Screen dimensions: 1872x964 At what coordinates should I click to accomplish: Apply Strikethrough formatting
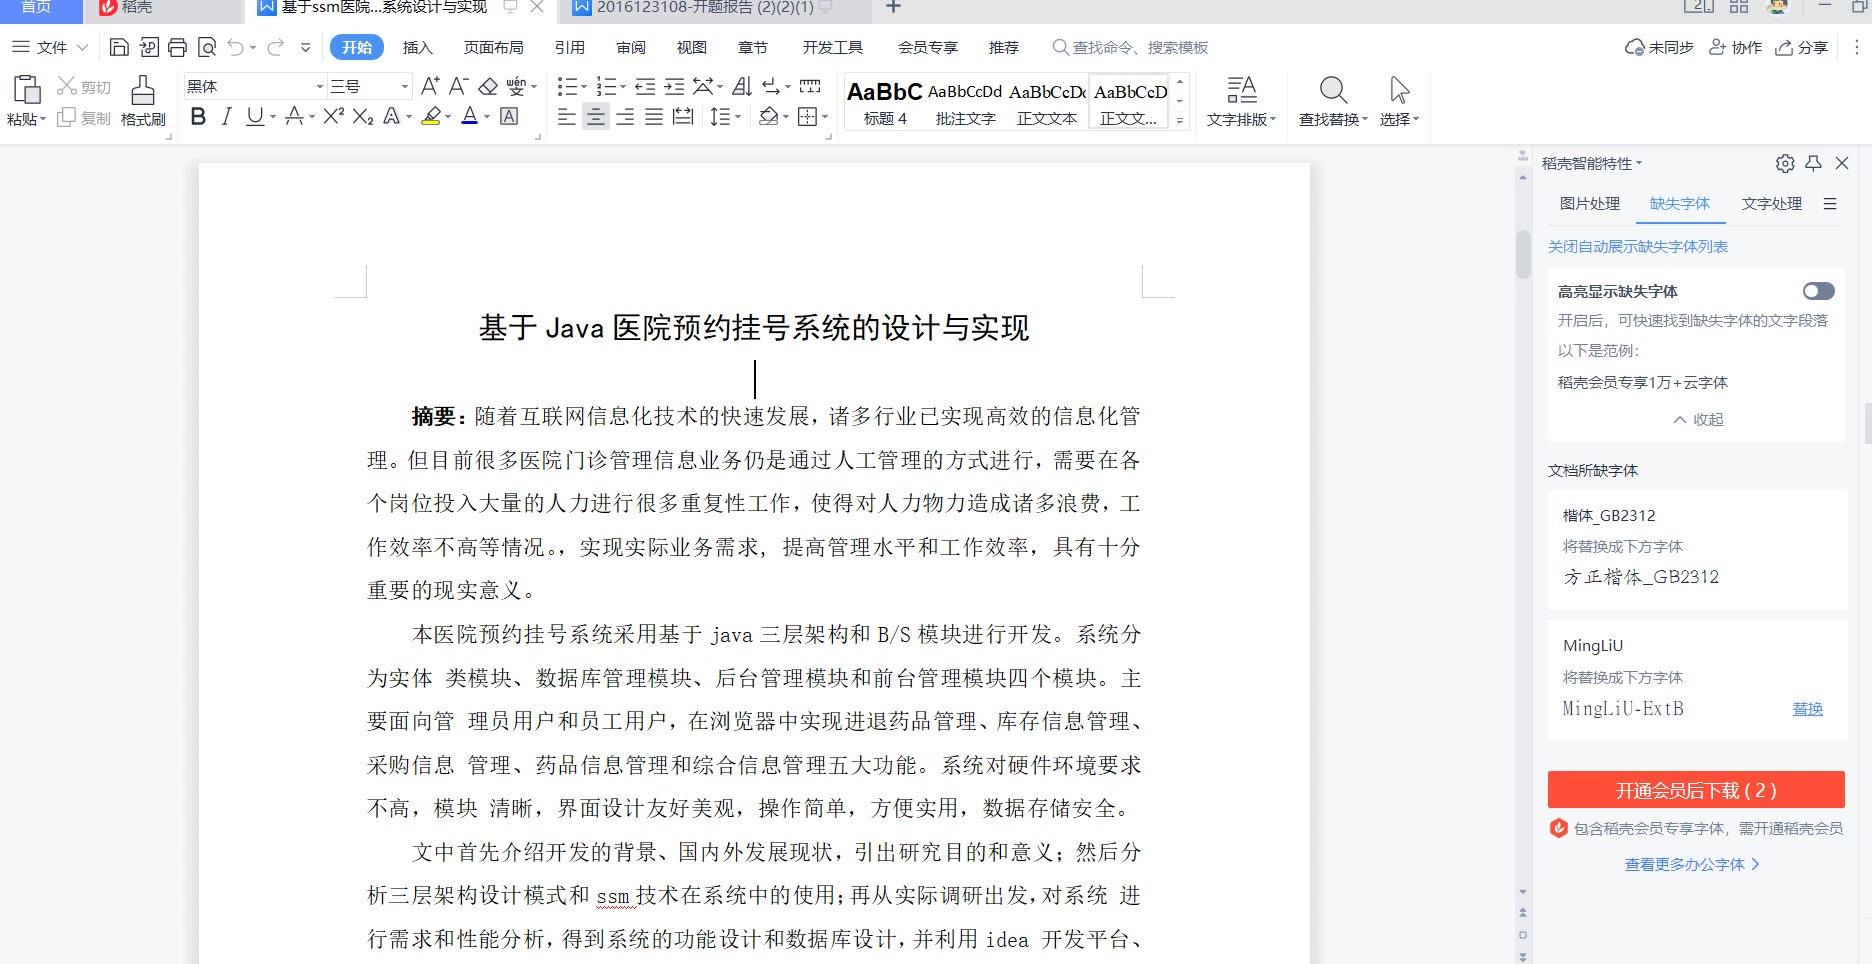tap(294, 117)
